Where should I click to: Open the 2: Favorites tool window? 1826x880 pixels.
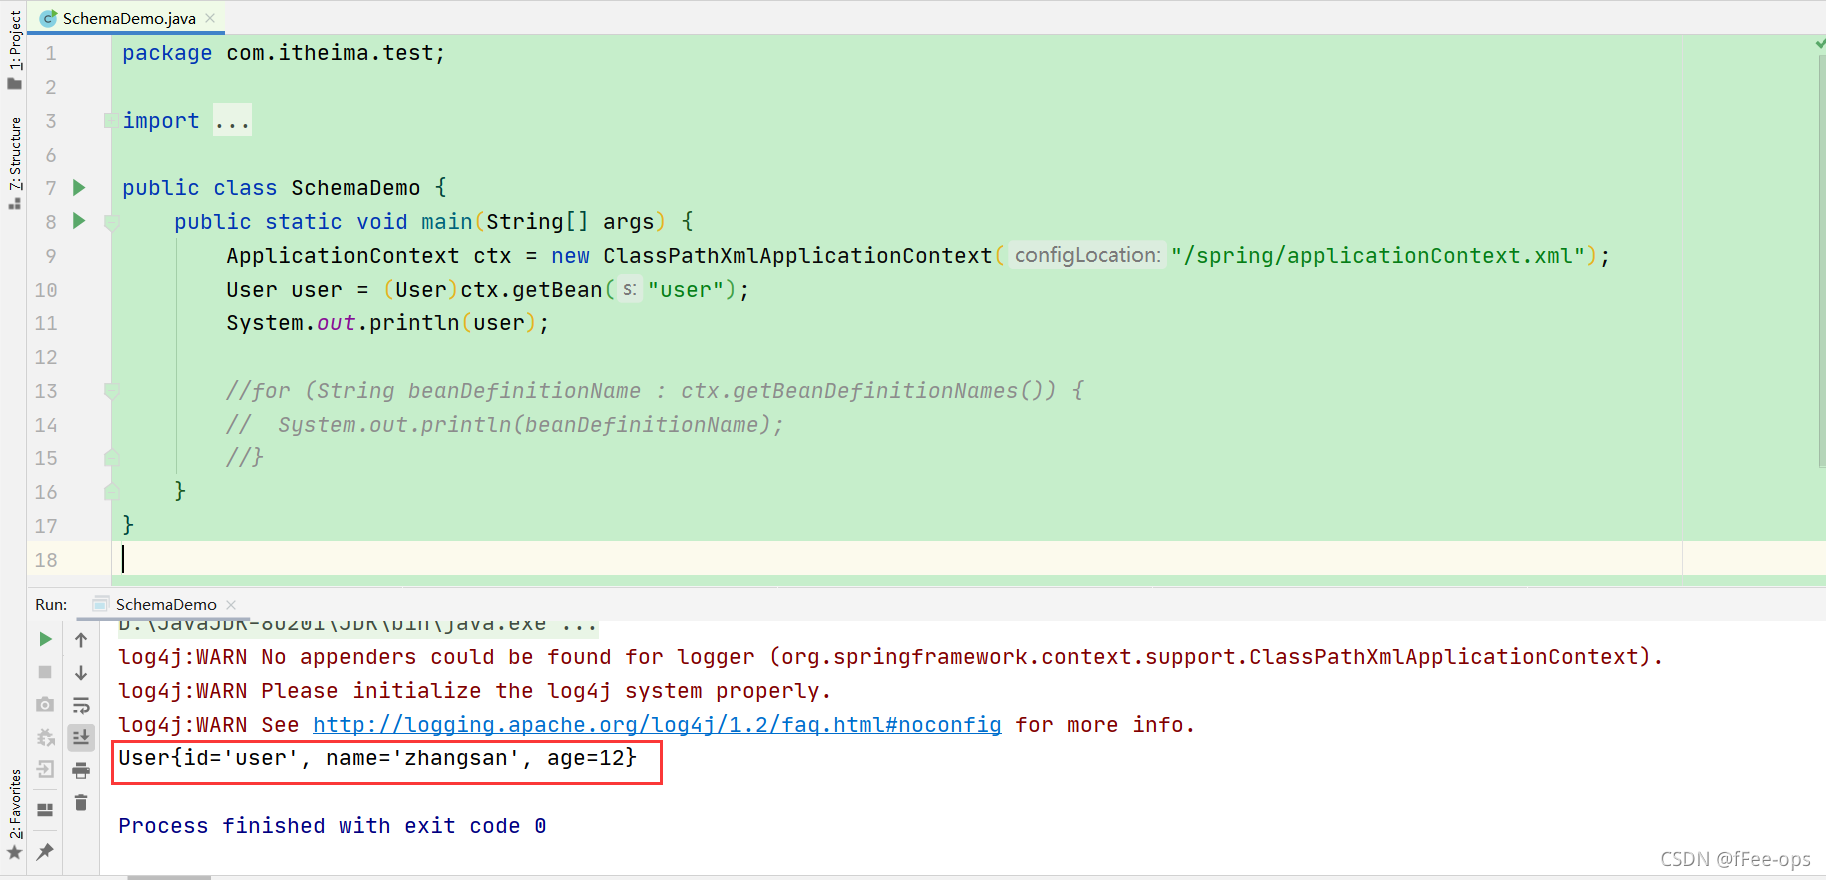click(14, 814)
